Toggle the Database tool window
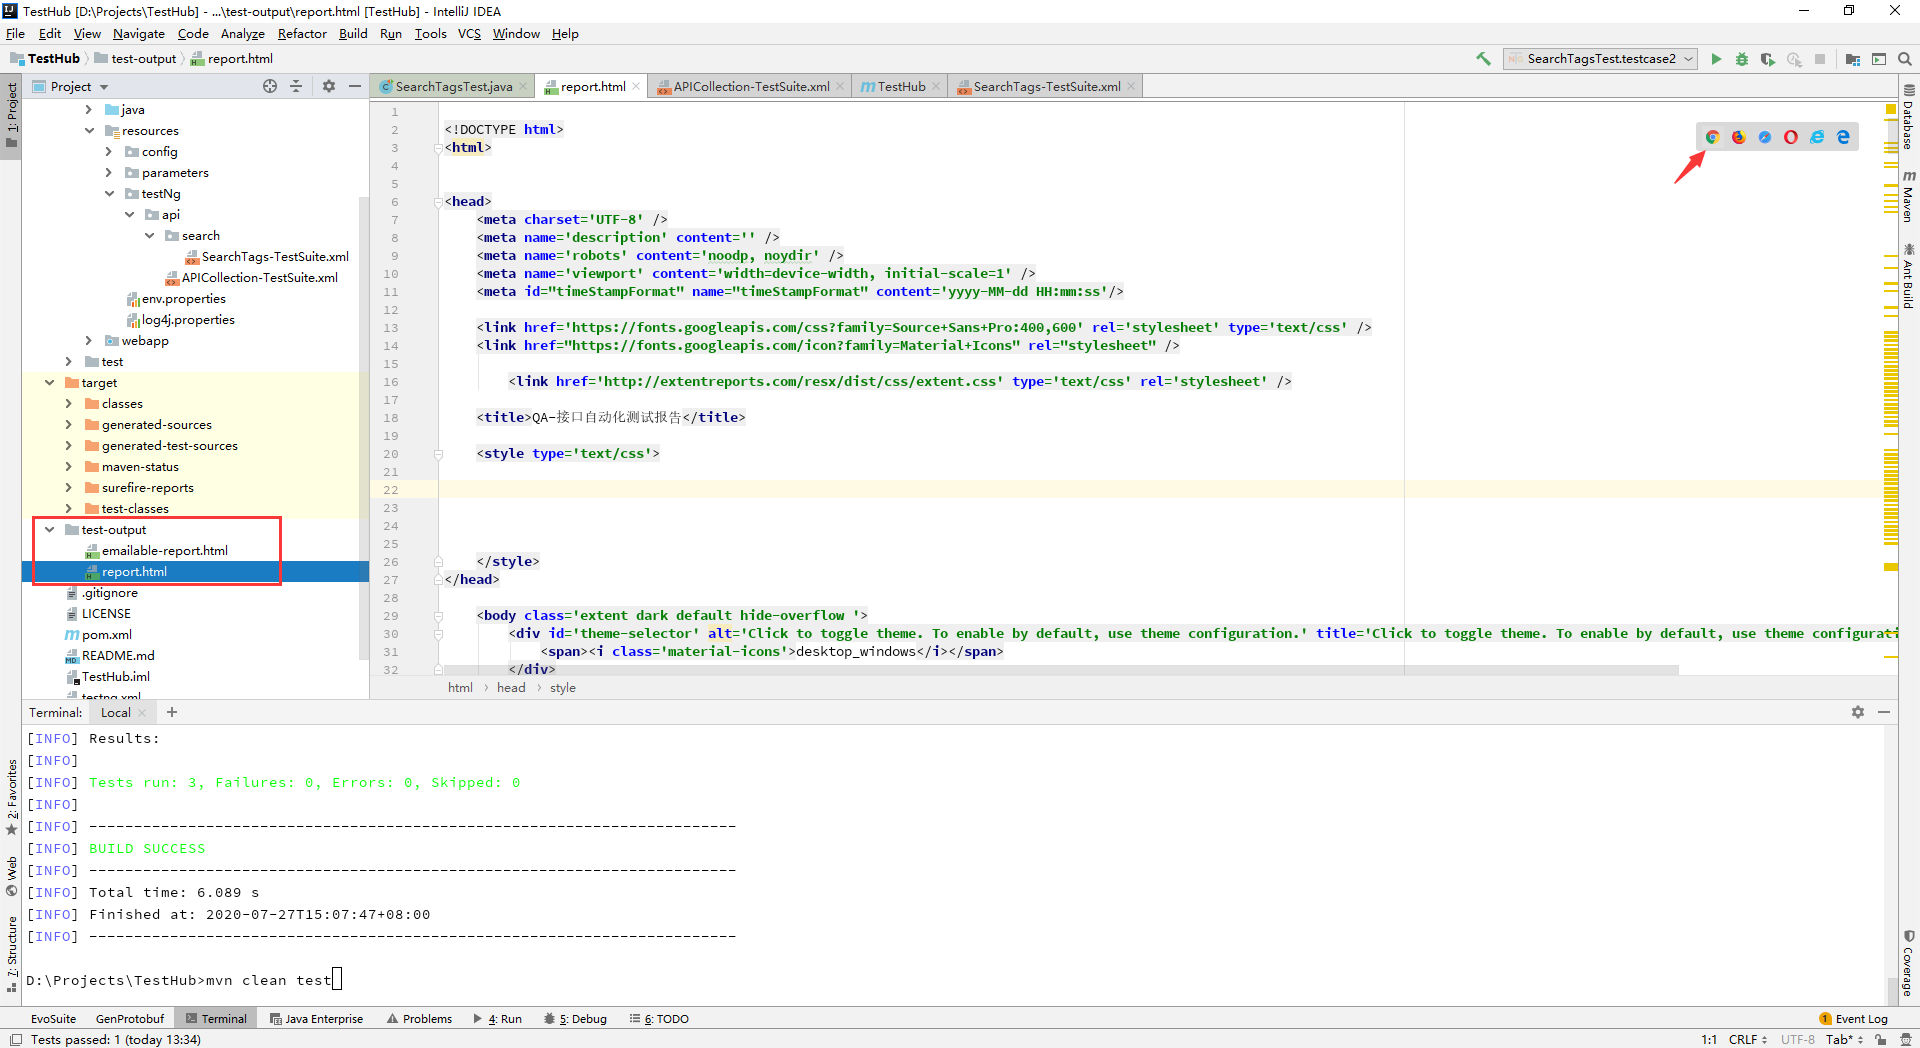 pos(1908,118)
